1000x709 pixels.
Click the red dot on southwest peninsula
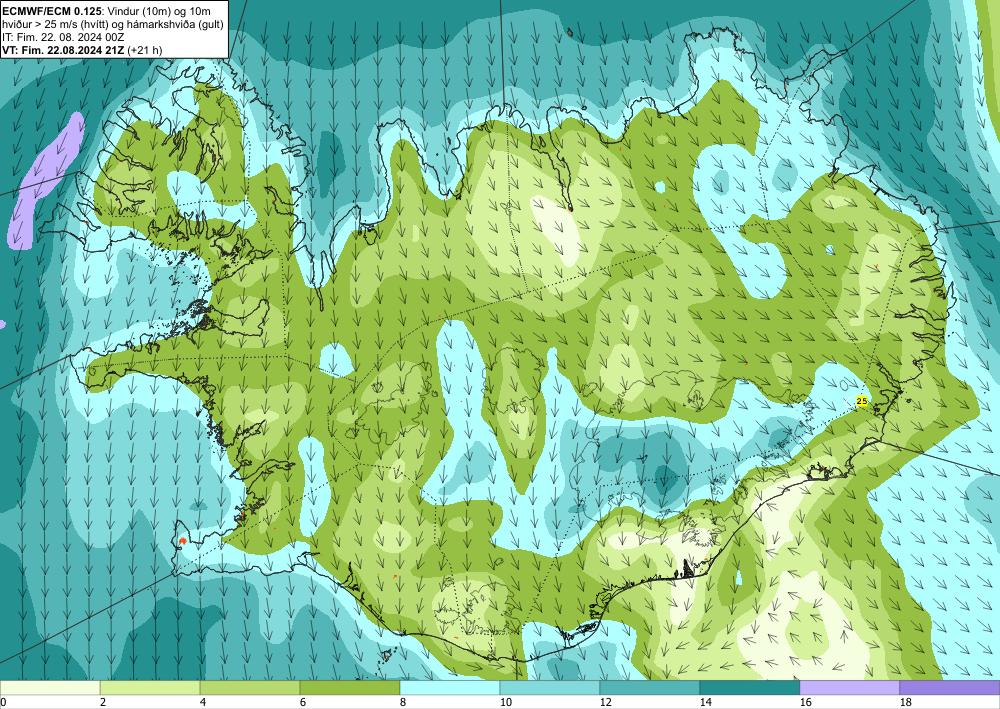(x=183, y=541)
